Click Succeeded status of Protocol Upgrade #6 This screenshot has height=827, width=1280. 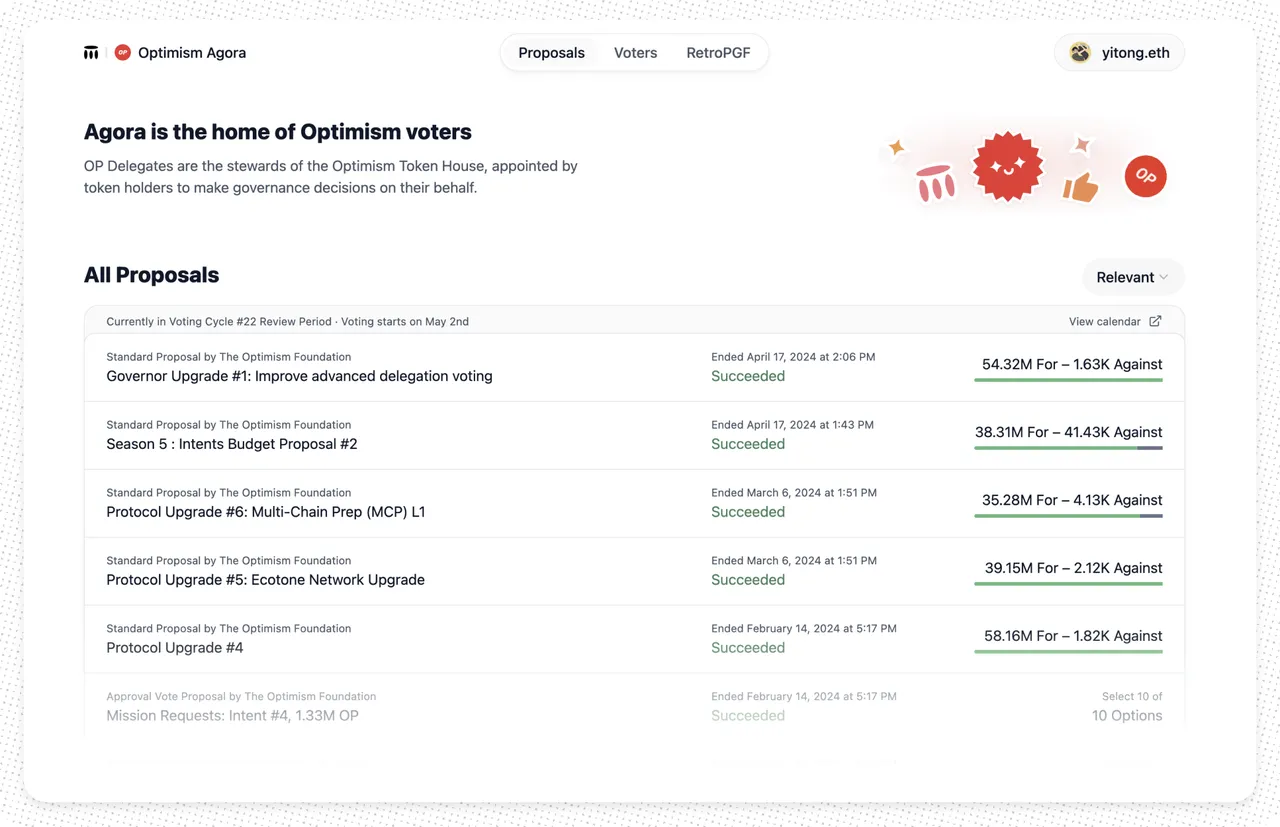coord(748,512)
